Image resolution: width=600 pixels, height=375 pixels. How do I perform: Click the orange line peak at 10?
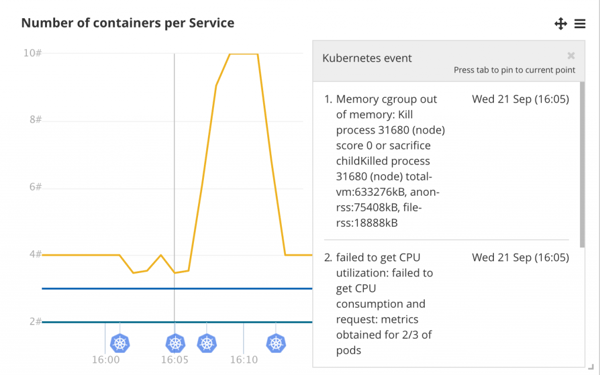coord(244,54)
